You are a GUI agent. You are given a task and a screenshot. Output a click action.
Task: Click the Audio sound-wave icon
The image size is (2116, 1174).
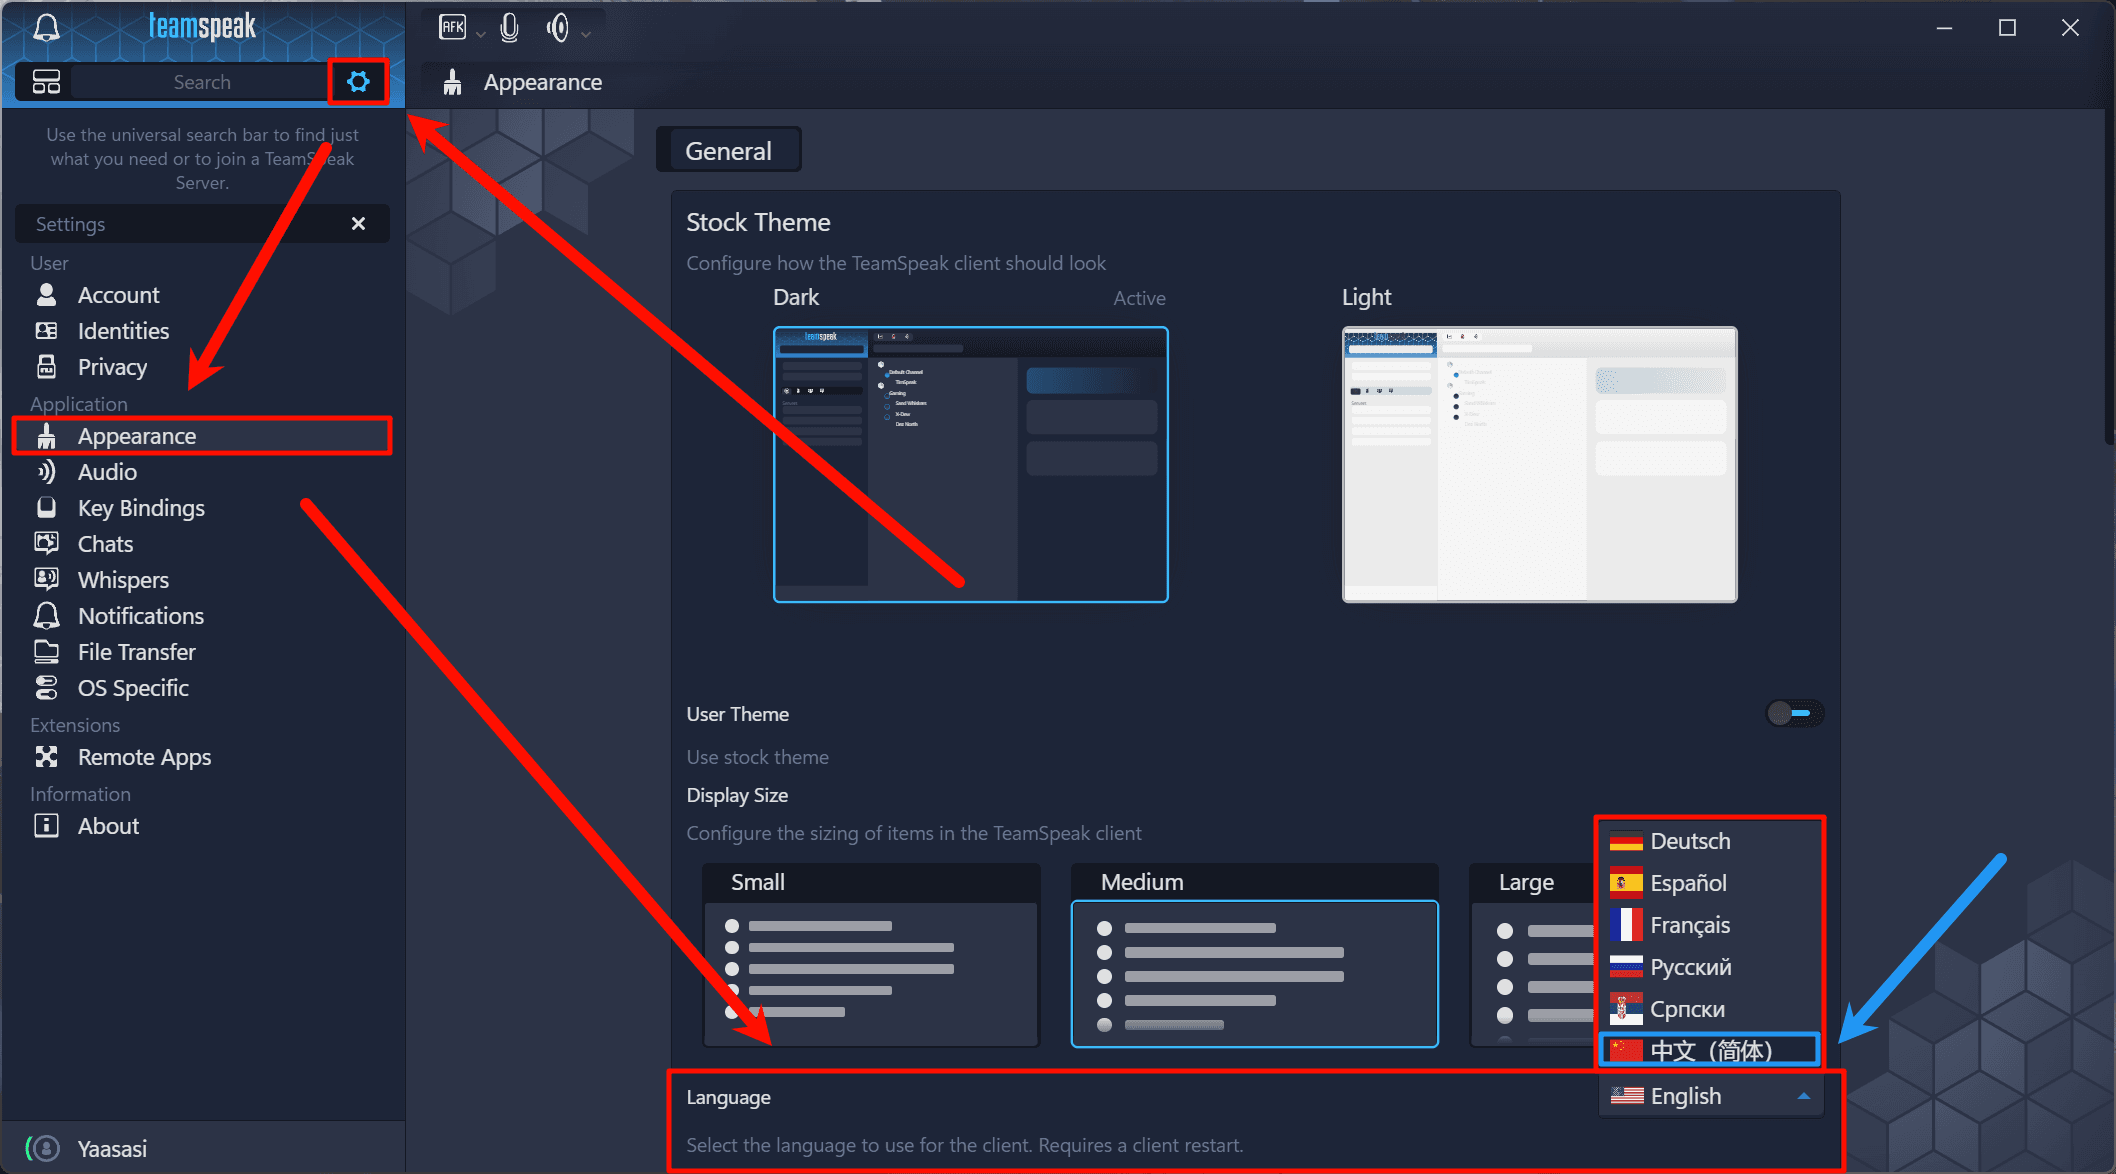(46, 472)
